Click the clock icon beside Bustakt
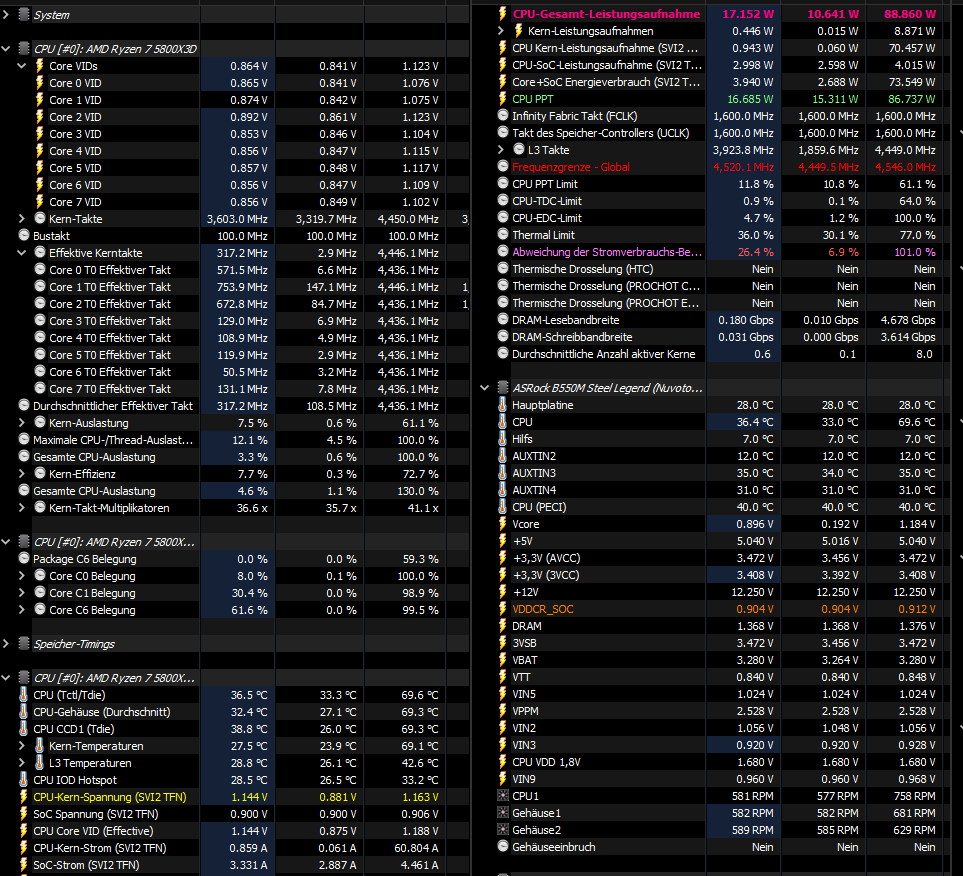Image resolution: width=963 pixels, height=876 pixels. tap(24, 235)
